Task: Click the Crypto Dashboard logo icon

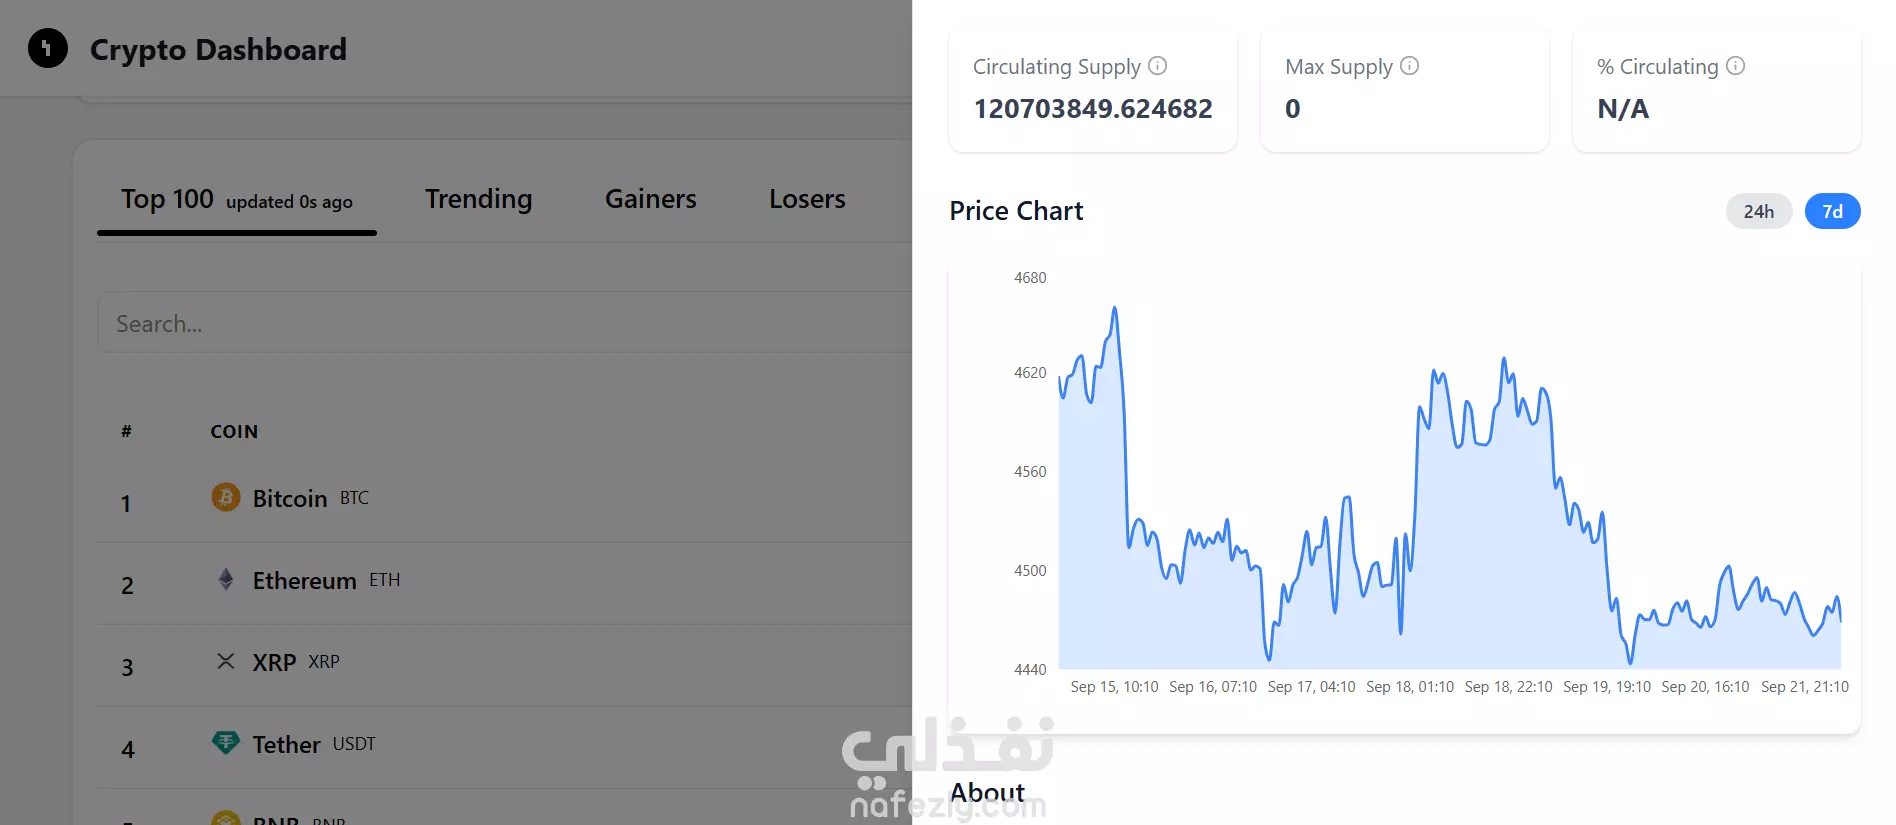Action: pyautogui.click(x=48, y=48)
